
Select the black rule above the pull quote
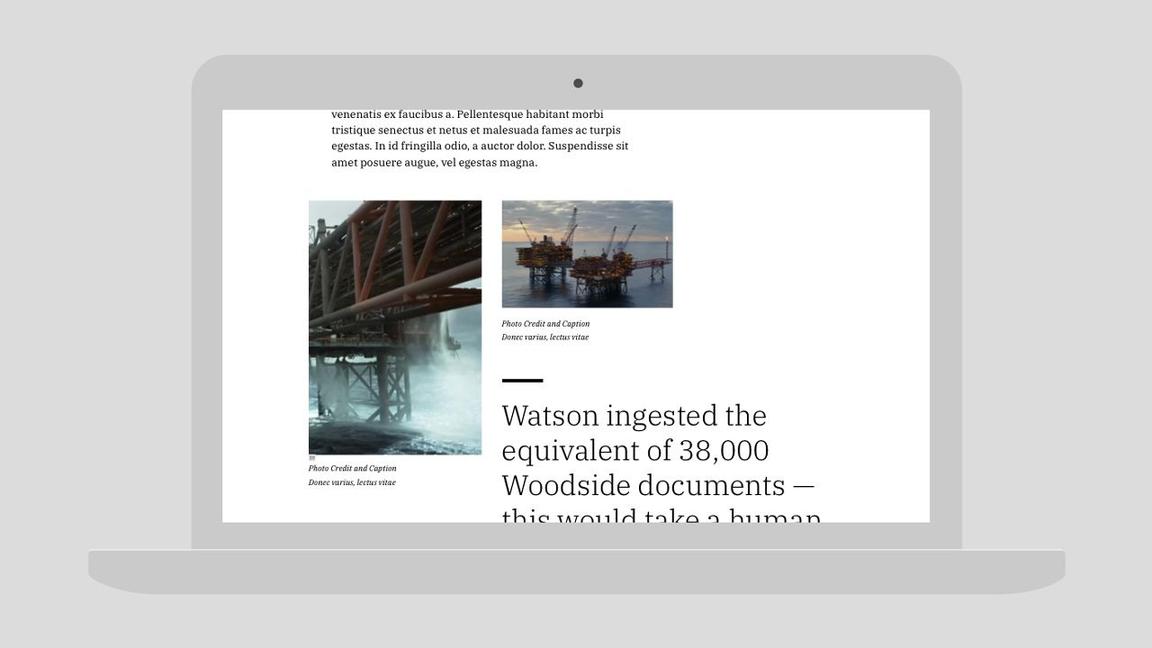[x=522, y=380]
